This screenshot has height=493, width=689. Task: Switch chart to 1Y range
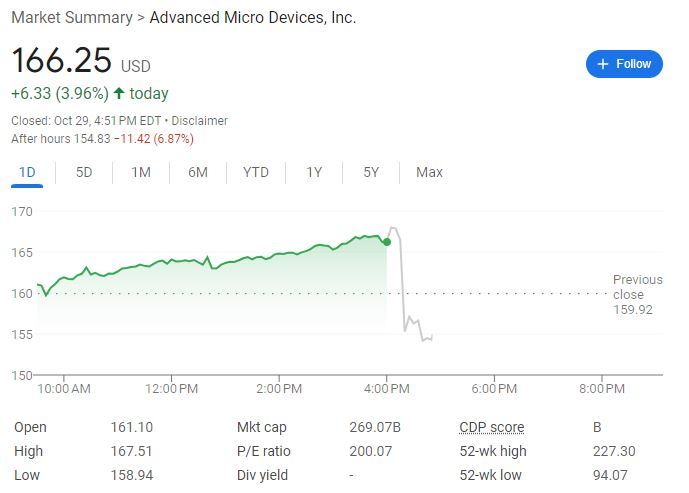[x=314, y=172]
